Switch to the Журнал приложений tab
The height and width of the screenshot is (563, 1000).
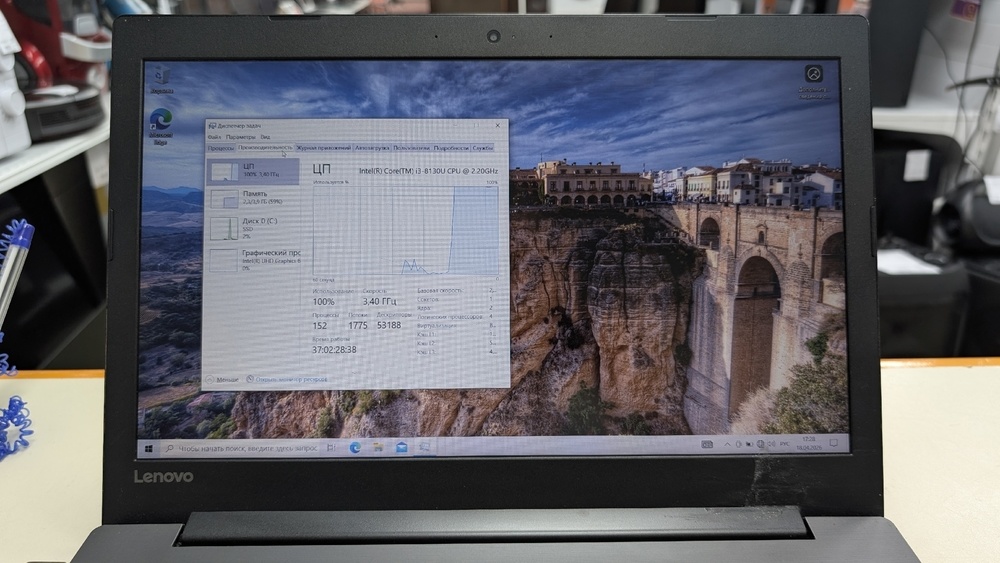click(x=323, y=148)
